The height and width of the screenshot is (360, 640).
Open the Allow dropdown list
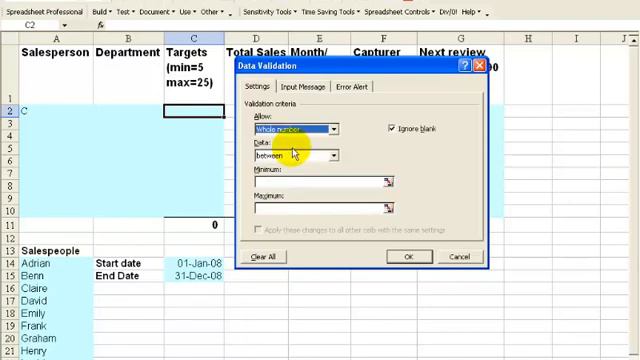tap(334, 129)
